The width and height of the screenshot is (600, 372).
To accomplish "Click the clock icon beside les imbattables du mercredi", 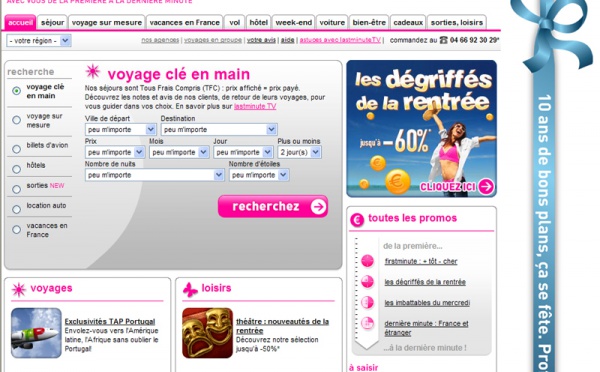I will coord(367,302).
